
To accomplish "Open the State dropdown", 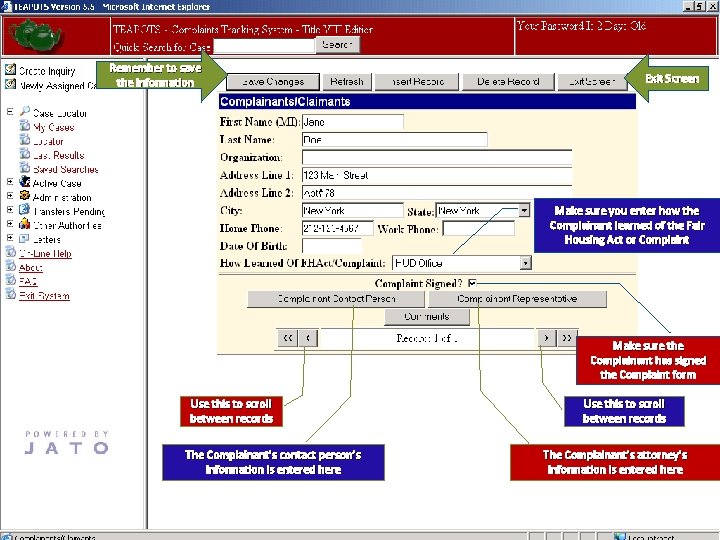I will point(524,210).
